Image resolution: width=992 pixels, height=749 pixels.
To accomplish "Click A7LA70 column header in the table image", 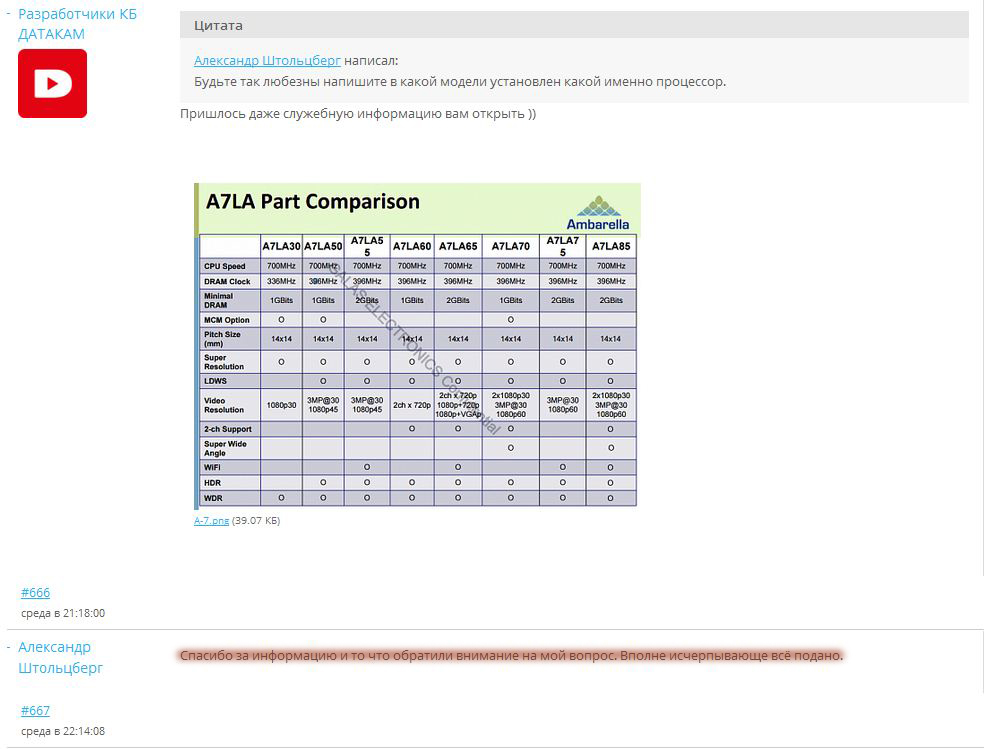I will click(510, 246).
